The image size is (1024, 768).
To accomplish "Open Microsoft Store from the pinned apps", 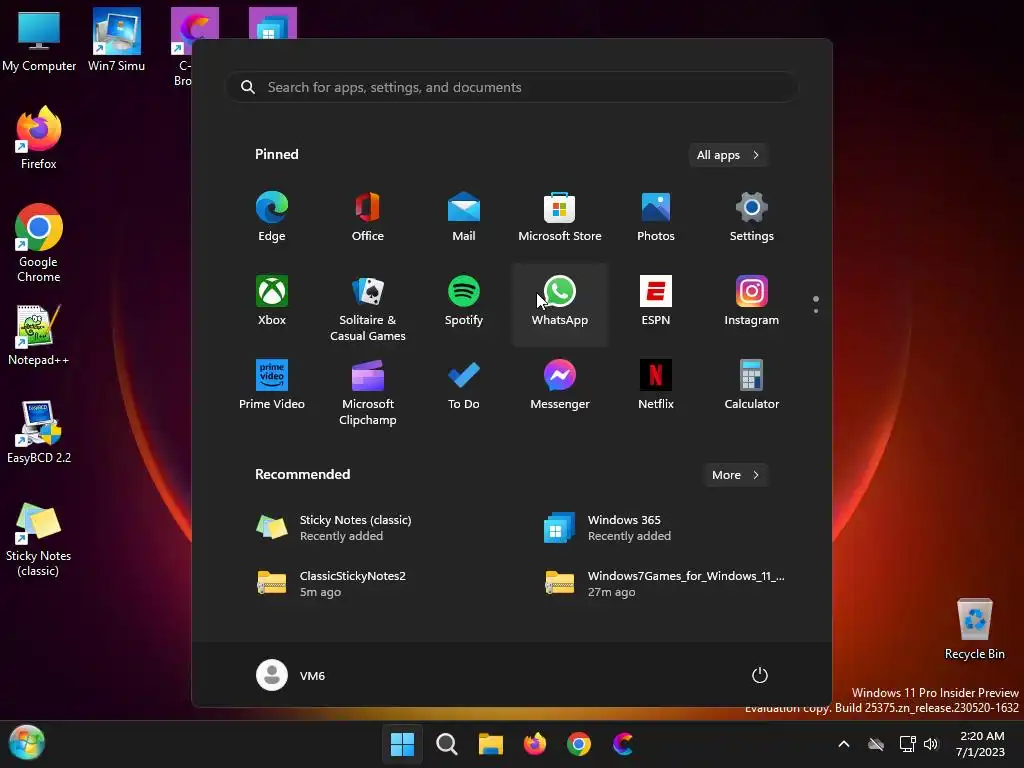I will (560, 217).
